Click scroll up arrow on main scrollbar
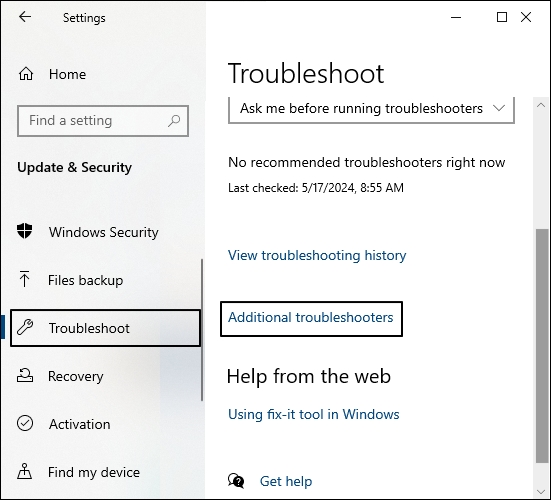The height and width of the screenshot is (500, 551). pos(542,105)
